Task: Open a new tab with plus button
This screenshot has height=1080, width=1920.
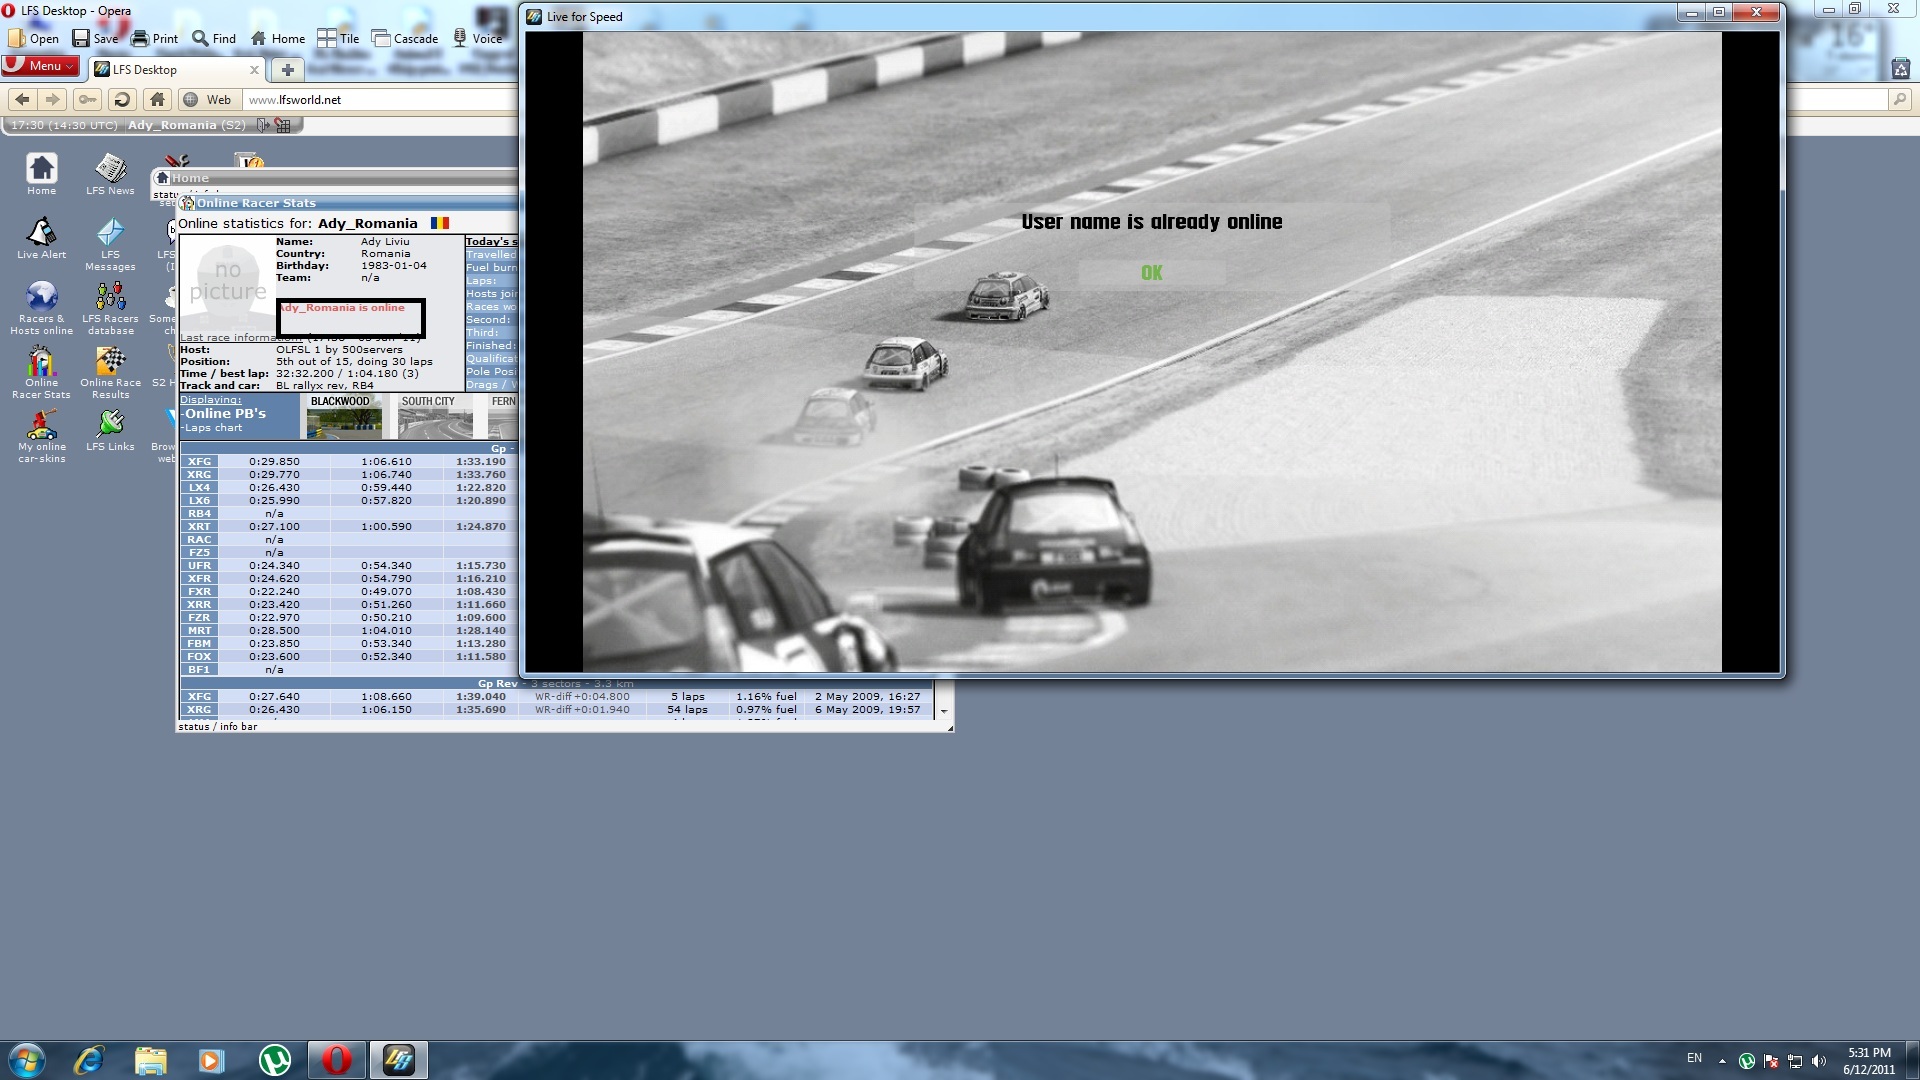Action: click(x=287, y=69)
